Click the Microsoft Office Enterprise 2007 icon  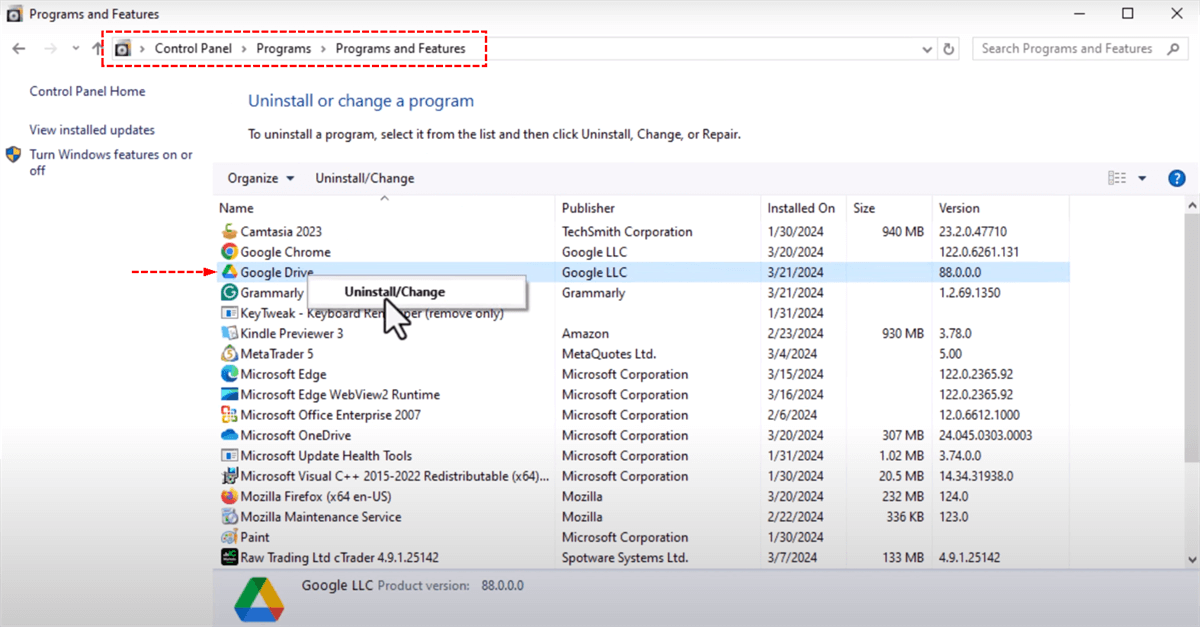229,415
